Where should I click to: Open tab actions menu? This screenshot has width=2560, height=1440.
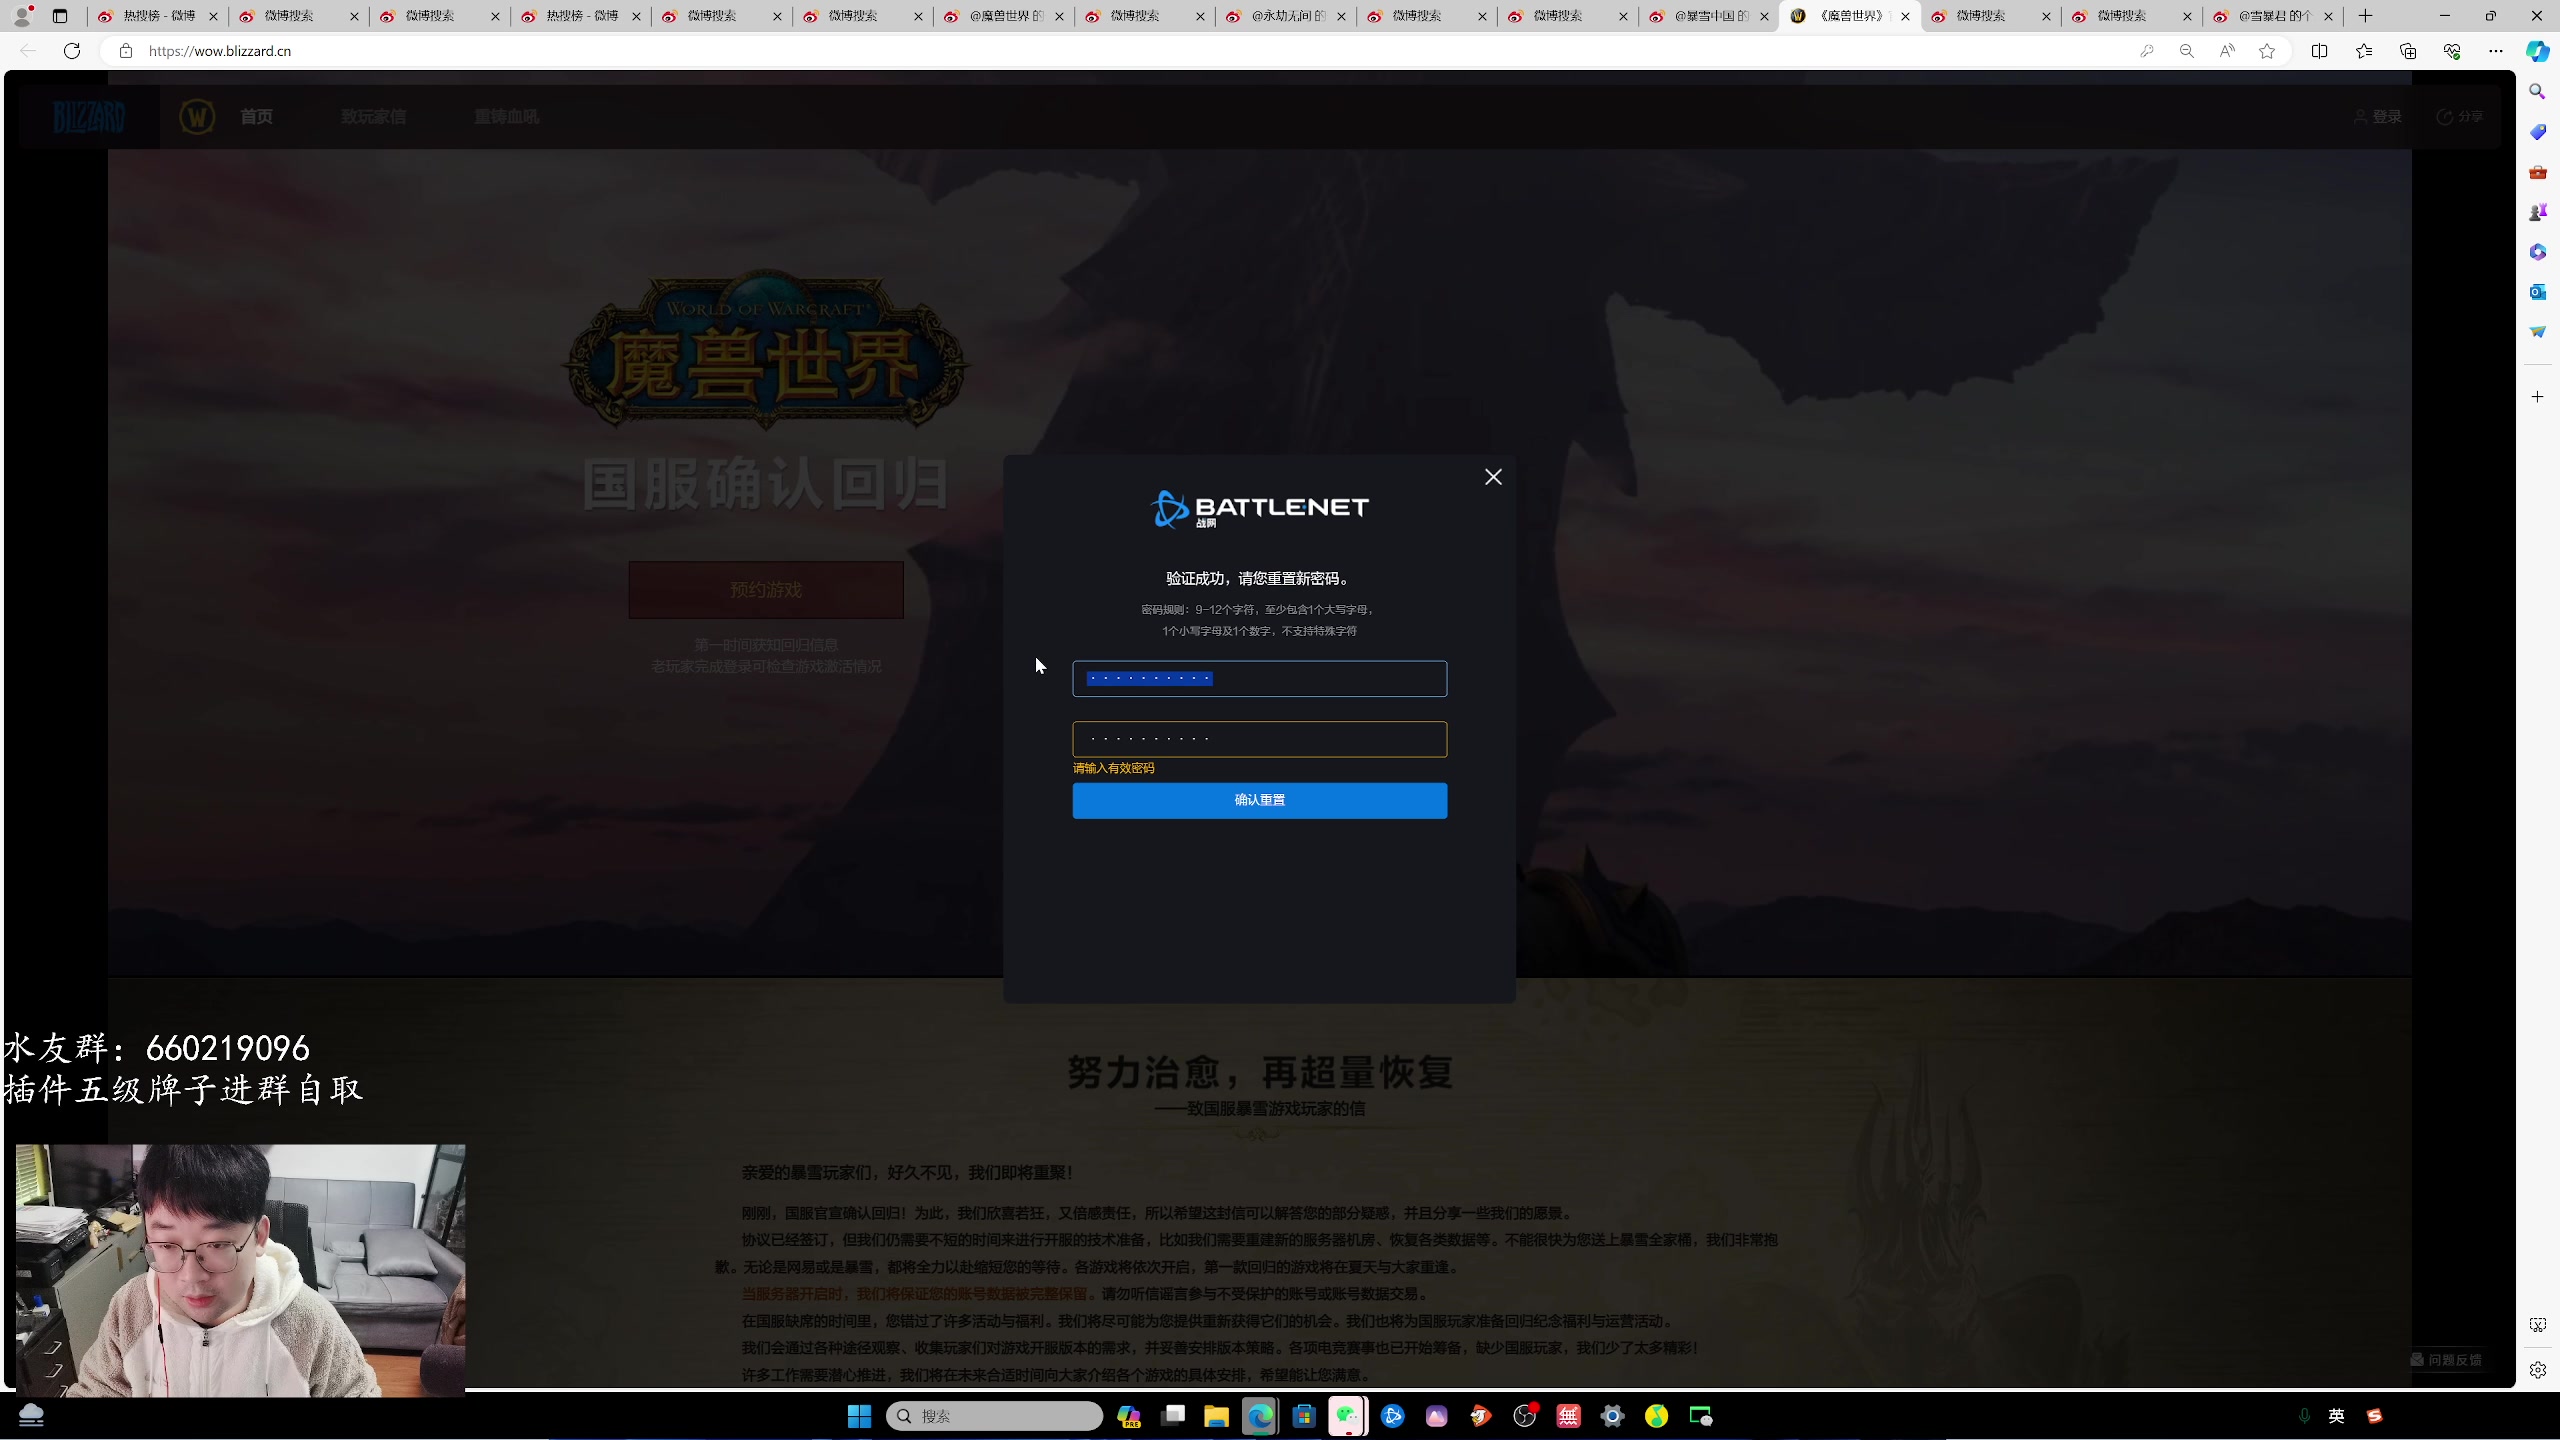(x=60, y=16)
